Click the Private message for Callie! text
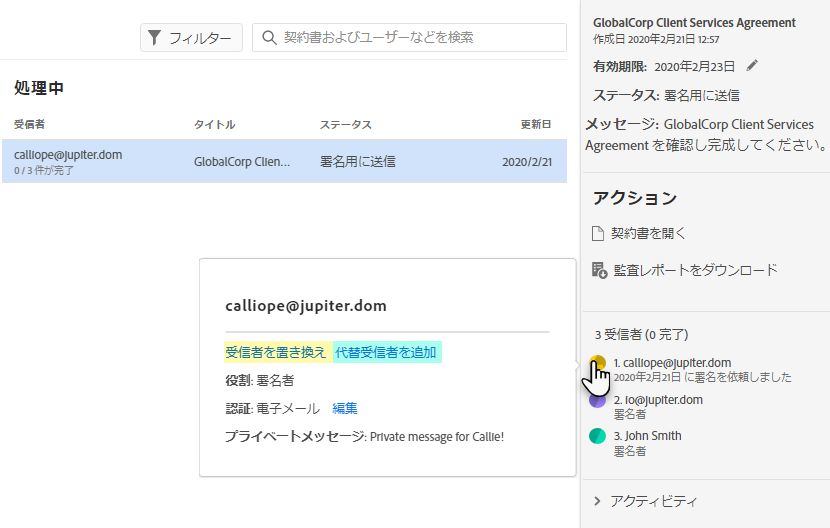 coord(437,437)
